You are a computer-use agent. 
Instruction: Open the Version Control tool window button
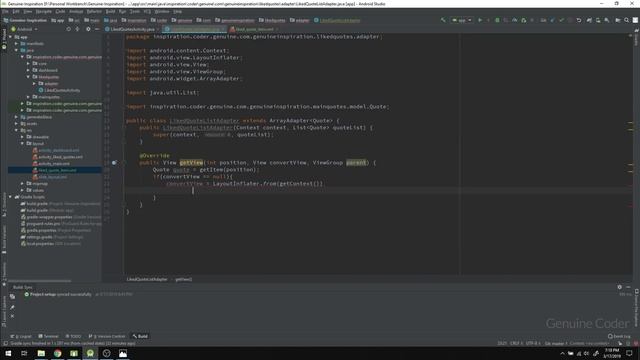(107, 336)
